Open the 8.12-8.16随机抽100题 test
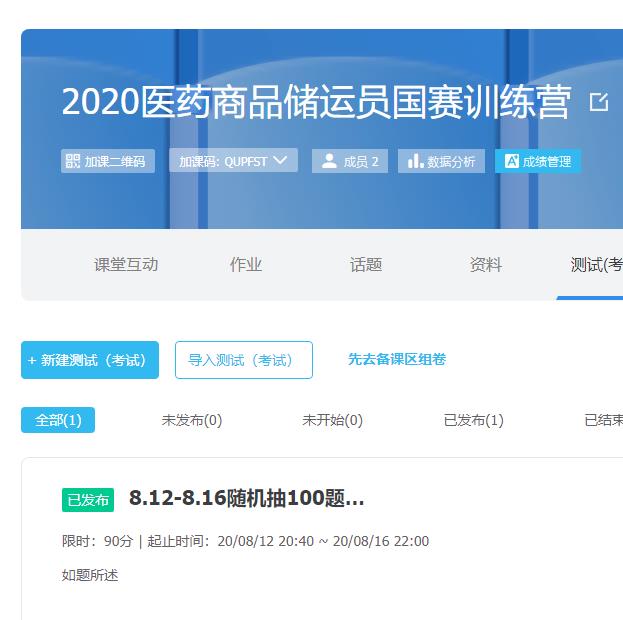This screenshot has height=620, width=623. coord(247,498)
